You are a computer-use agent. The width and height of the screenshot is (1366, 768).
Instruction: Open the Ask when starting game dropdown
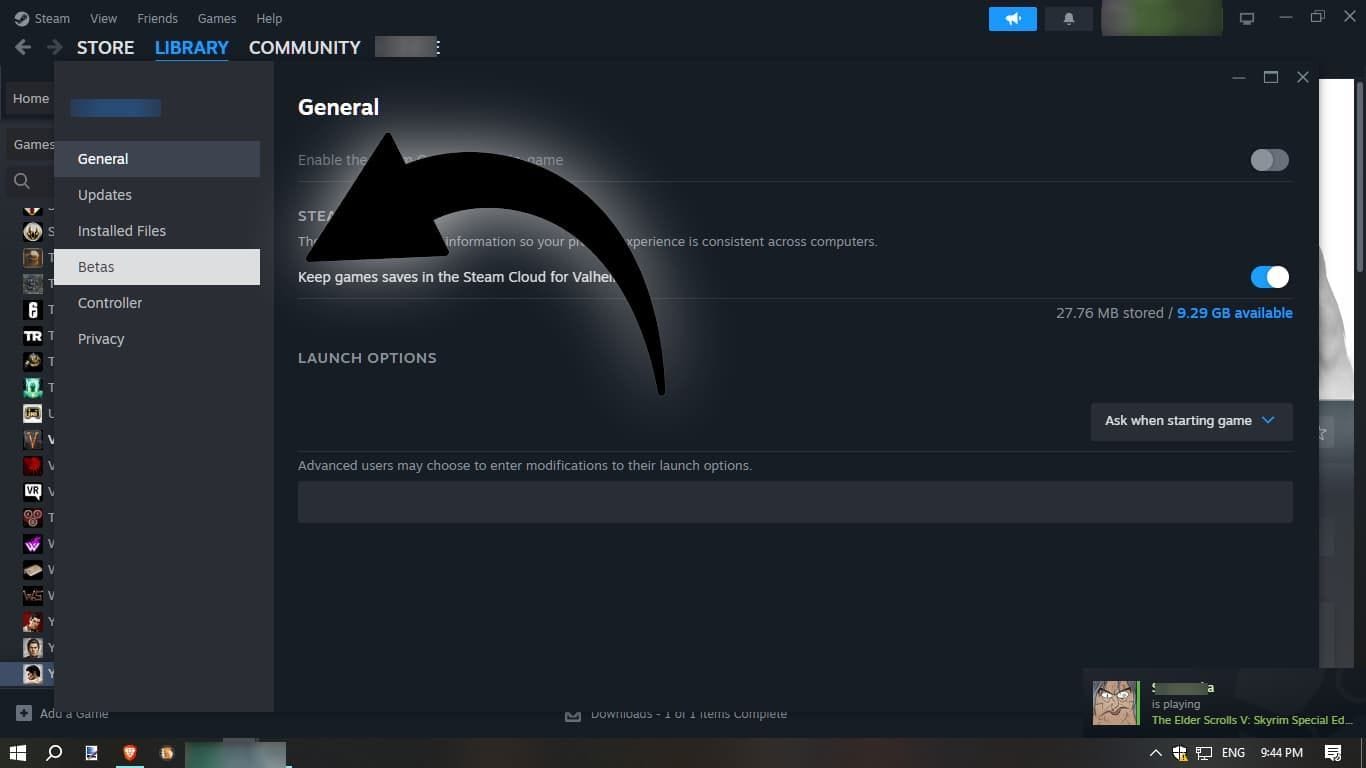coord(1190,420)
